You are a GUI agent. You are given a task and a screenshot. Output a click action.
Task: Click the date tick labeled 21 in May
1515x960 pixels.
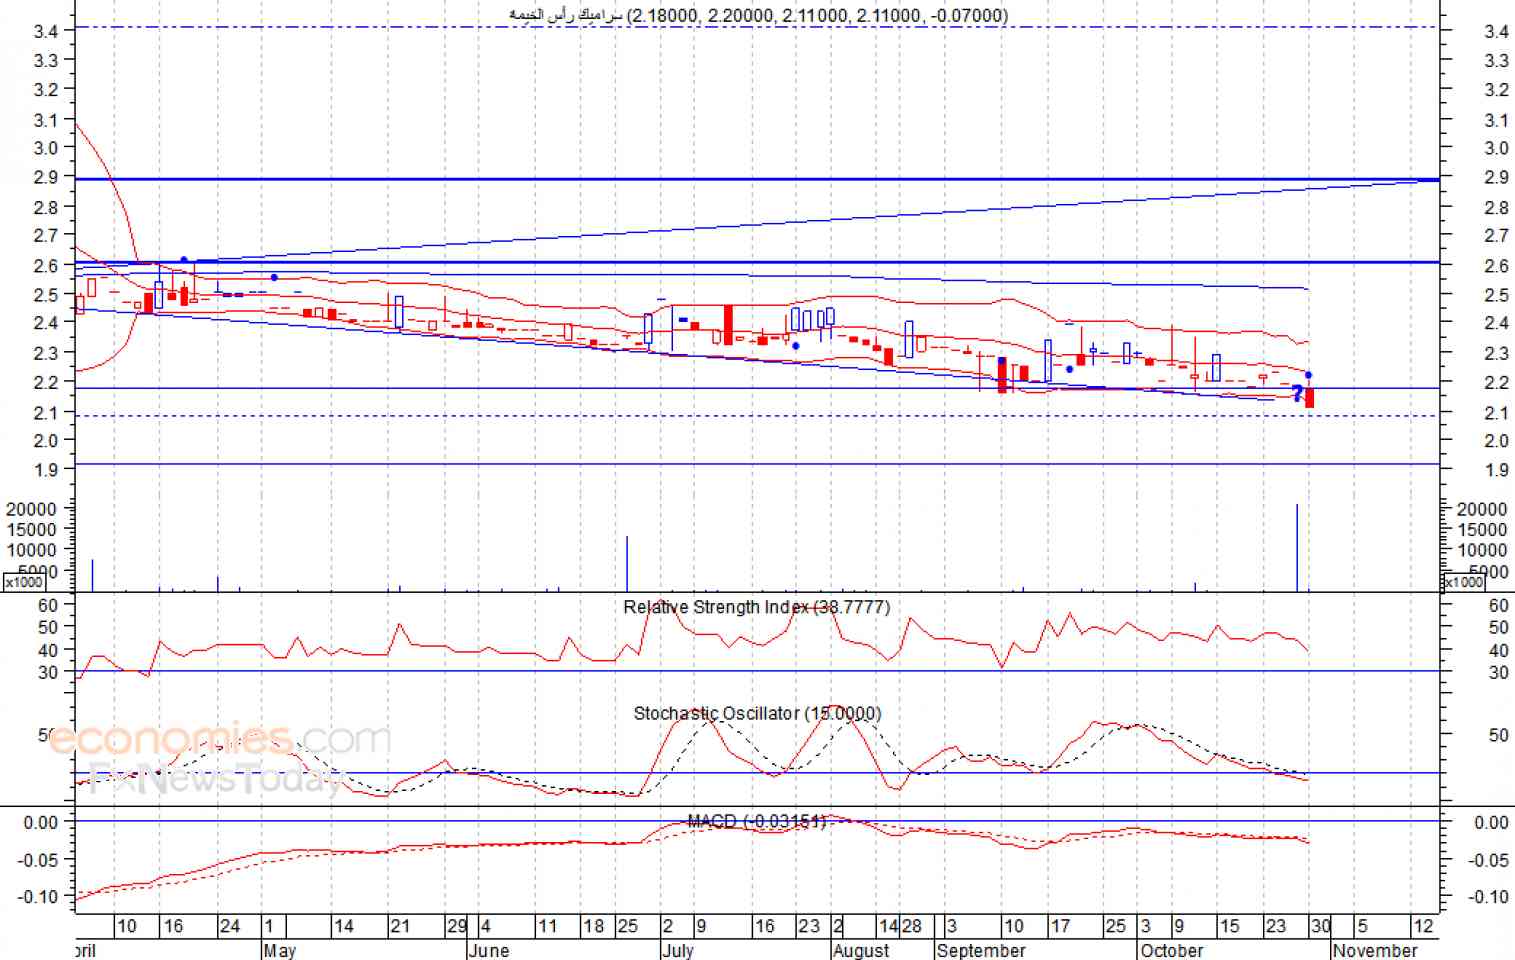point(400,926)
